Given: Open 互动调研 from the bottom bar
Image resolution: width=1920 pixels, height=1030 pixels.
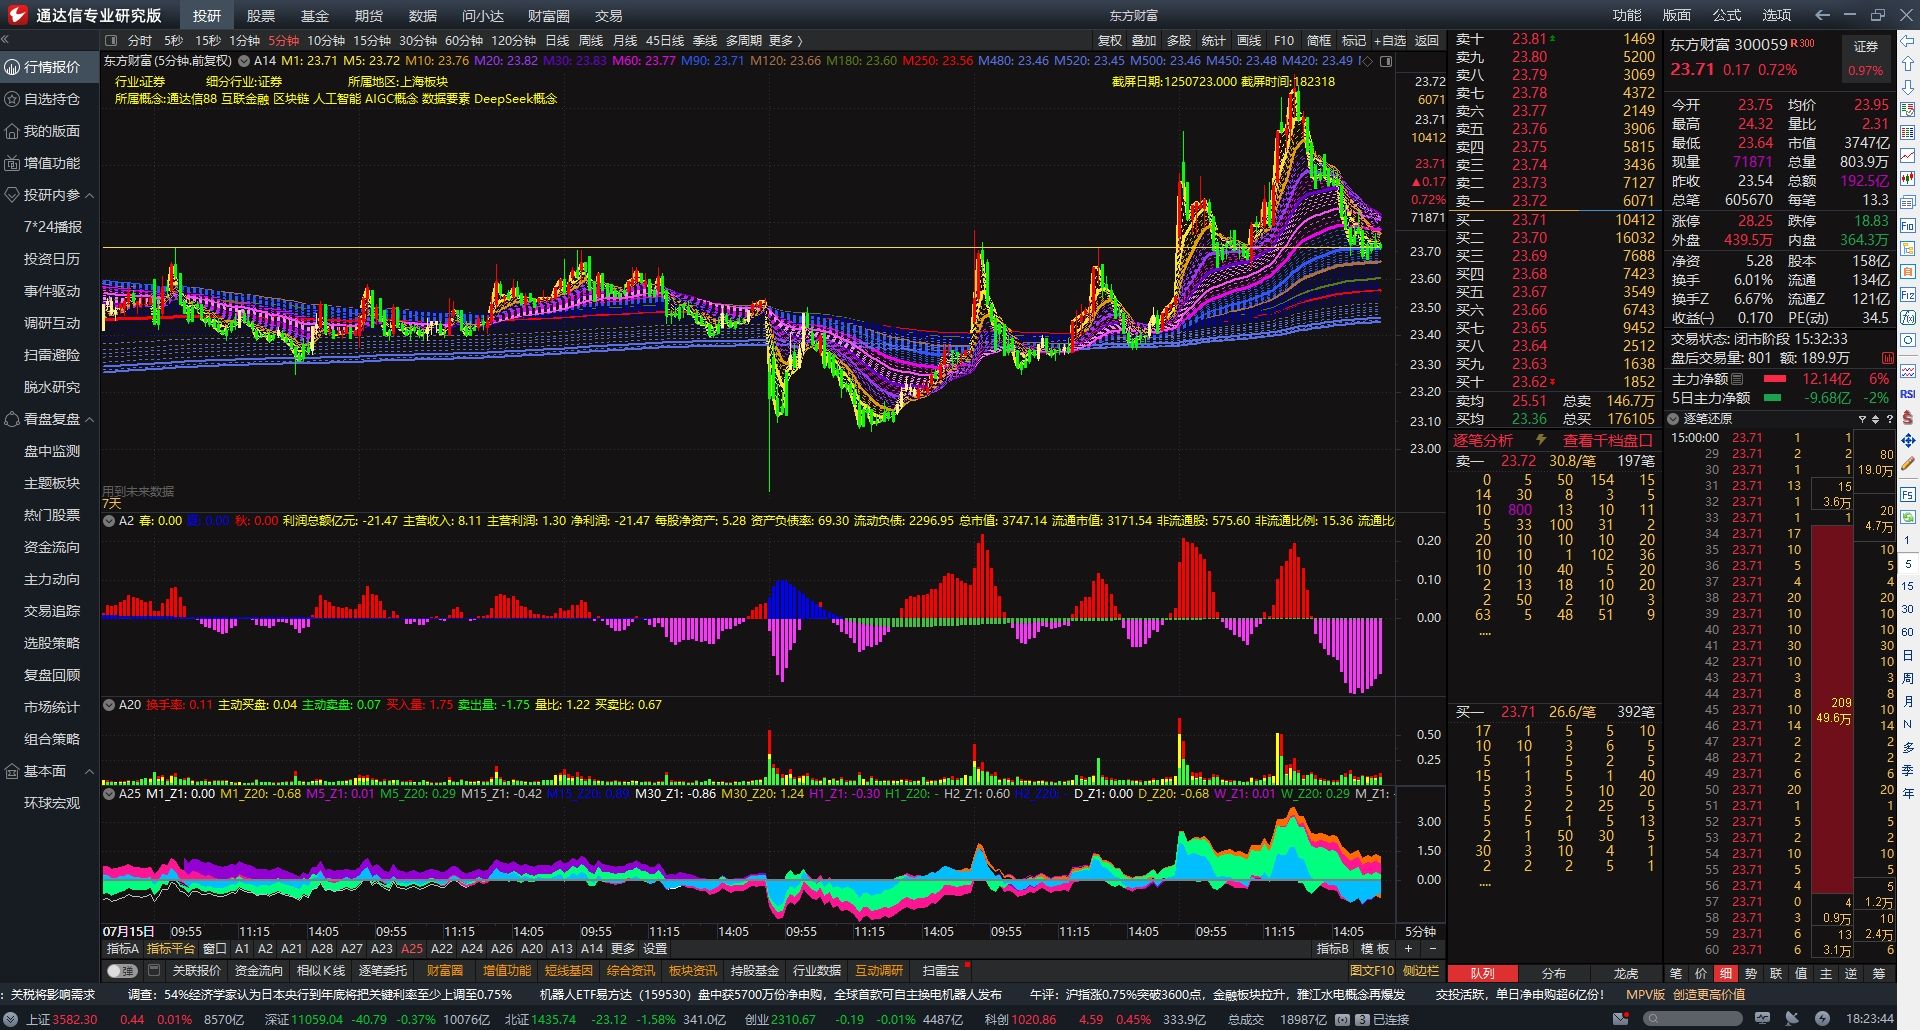Looking at the screenshot, I should (877, 970).
